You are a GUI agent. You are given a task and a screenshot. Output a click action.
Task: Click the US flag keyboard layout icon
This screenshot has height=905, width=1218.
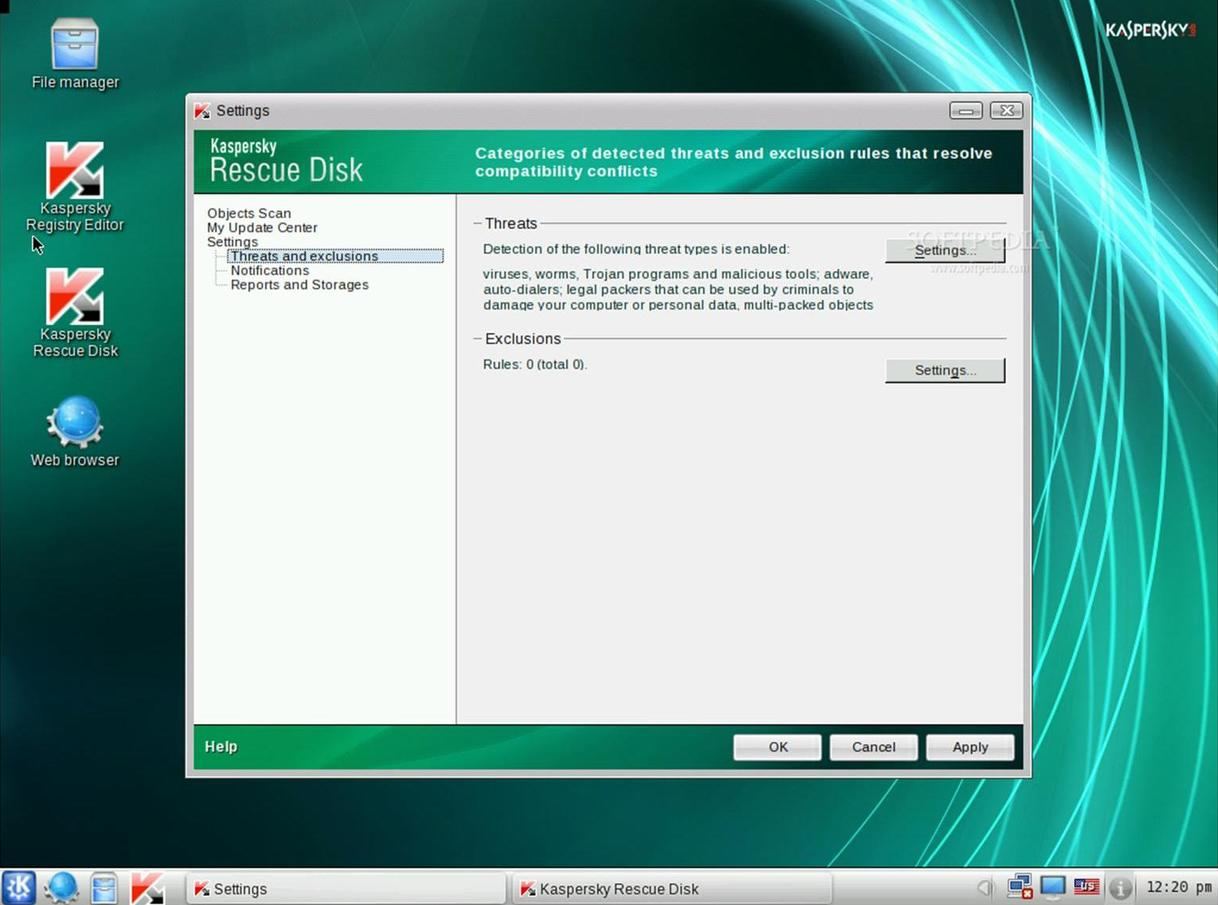click(1086, 887)
